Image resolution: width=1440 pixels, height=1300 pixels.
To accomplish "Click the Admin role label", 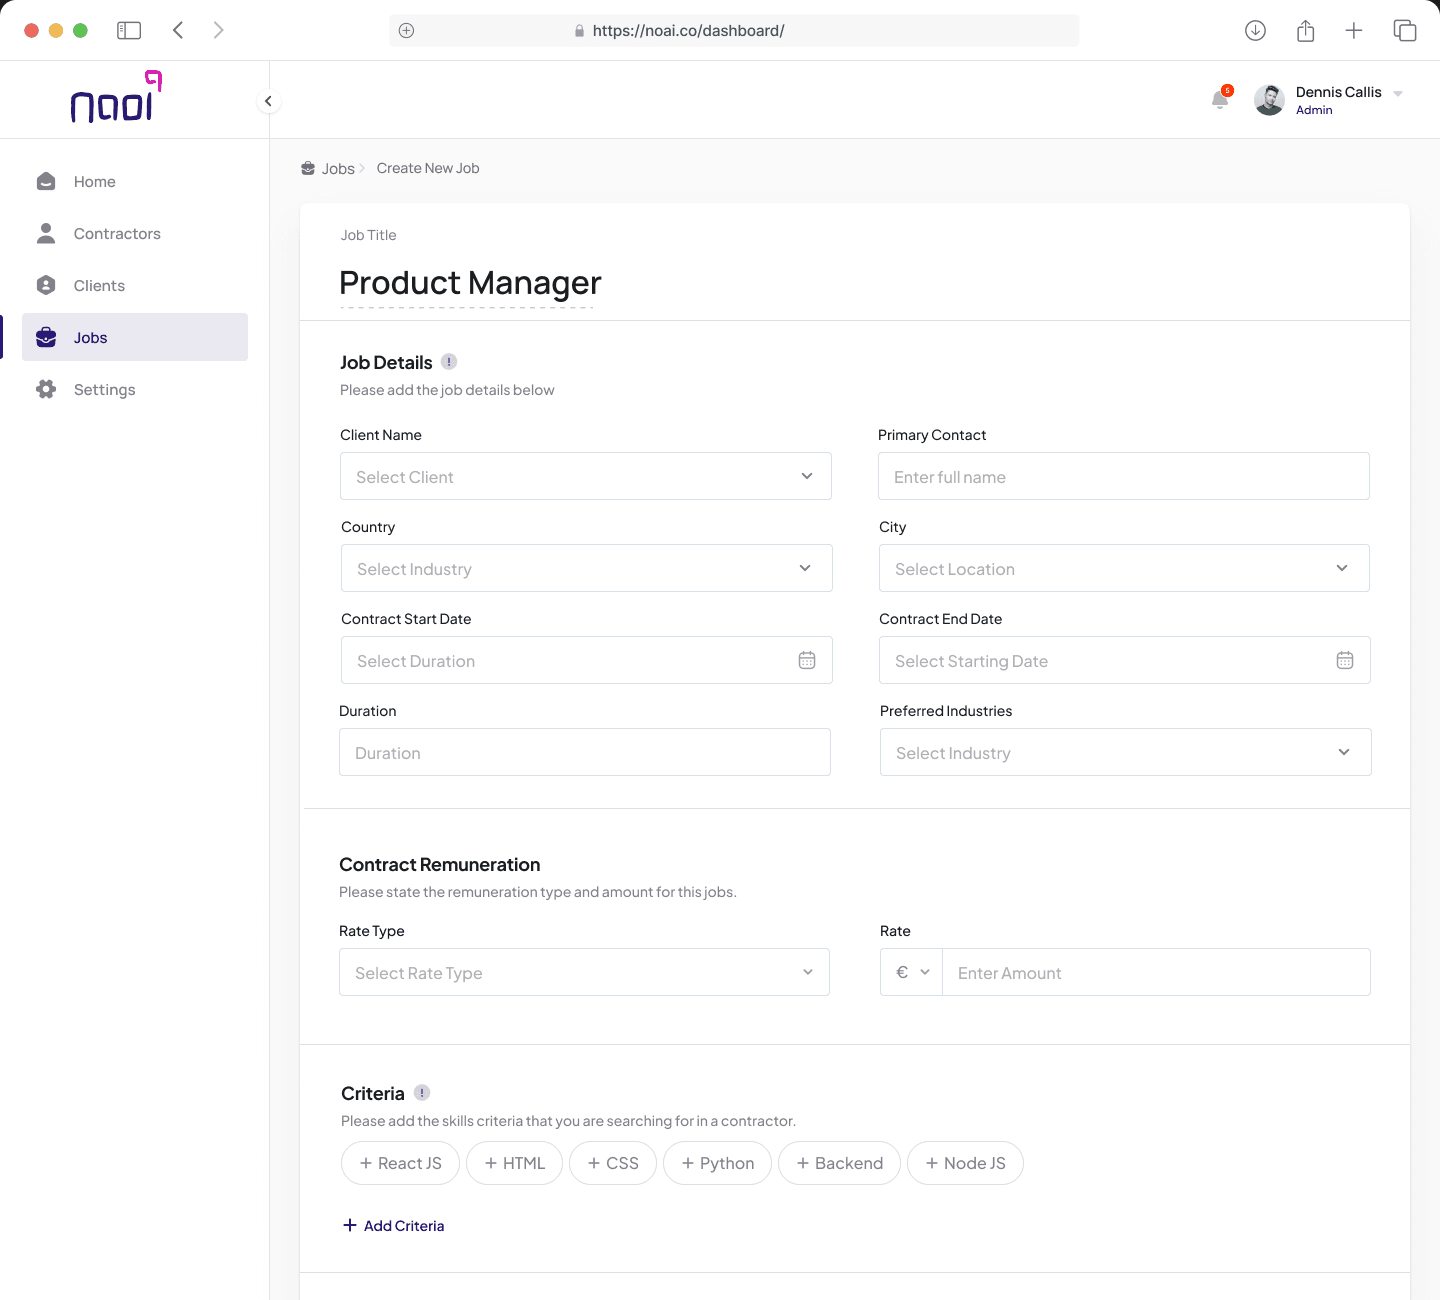I will coord(1314,110).
